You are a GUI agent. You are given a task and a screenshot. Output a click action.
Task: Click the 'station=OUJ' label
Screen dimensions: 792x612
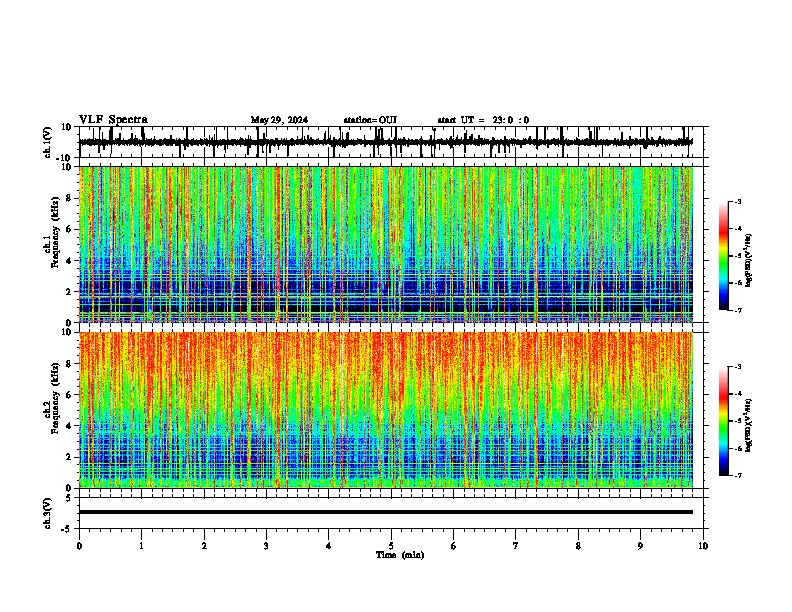pyautogui.click(x=370, y=120)
